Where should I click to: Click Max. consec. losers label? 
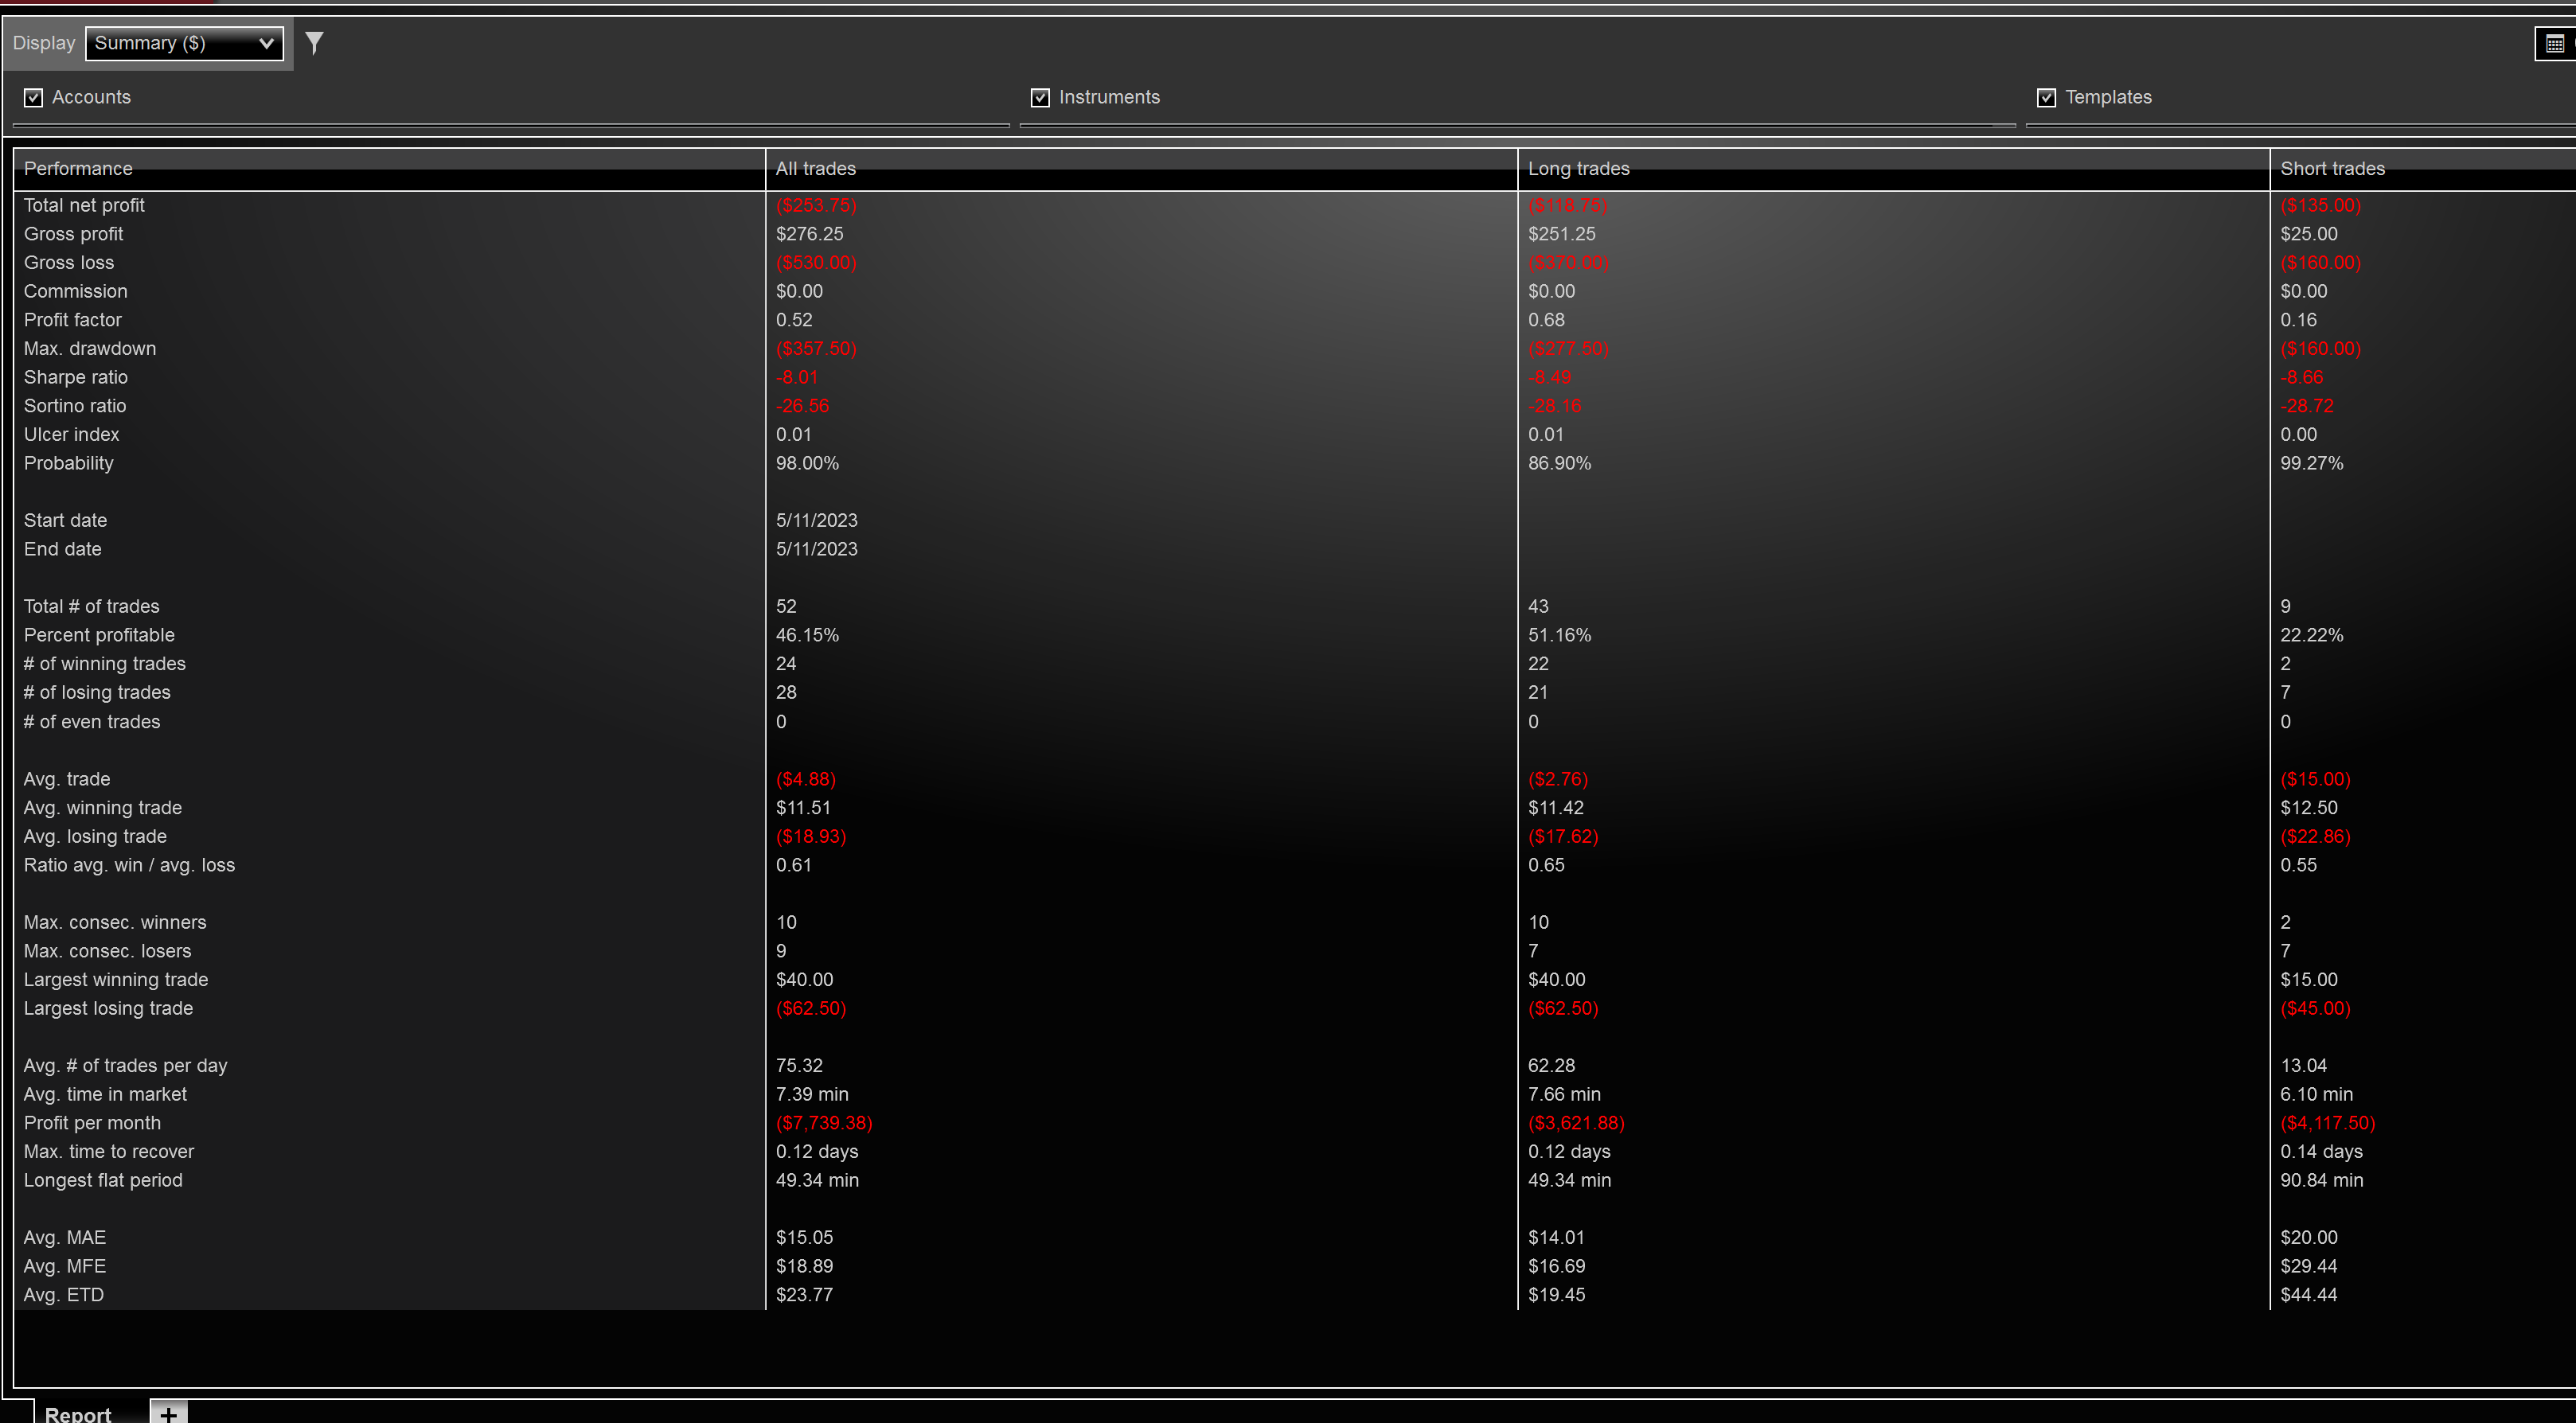pos(108,951)
